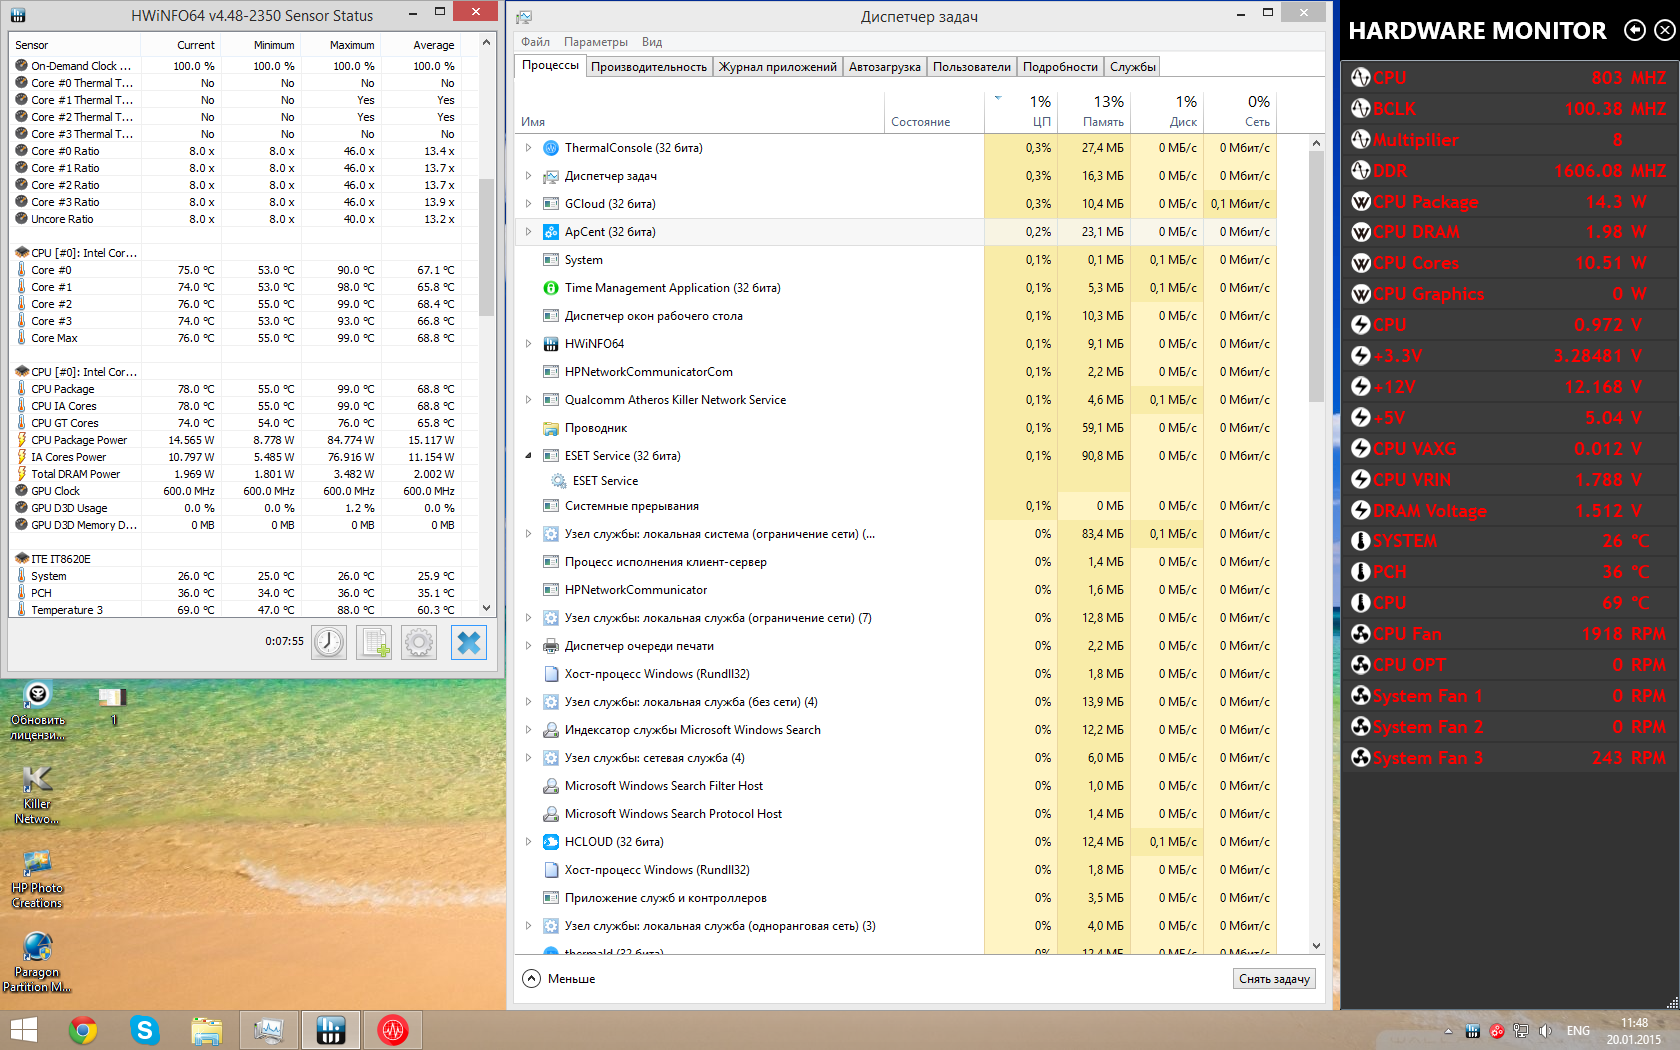
Task: Click the thermometer icon beside PCH
Action: pos(1360,571)
